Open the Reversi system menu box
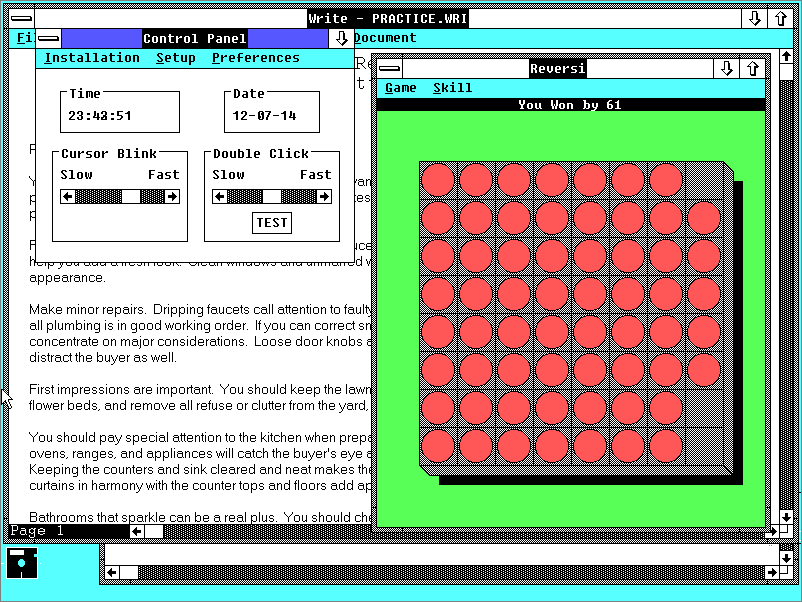Screen dimensions: 802x602 click(389, 68)
